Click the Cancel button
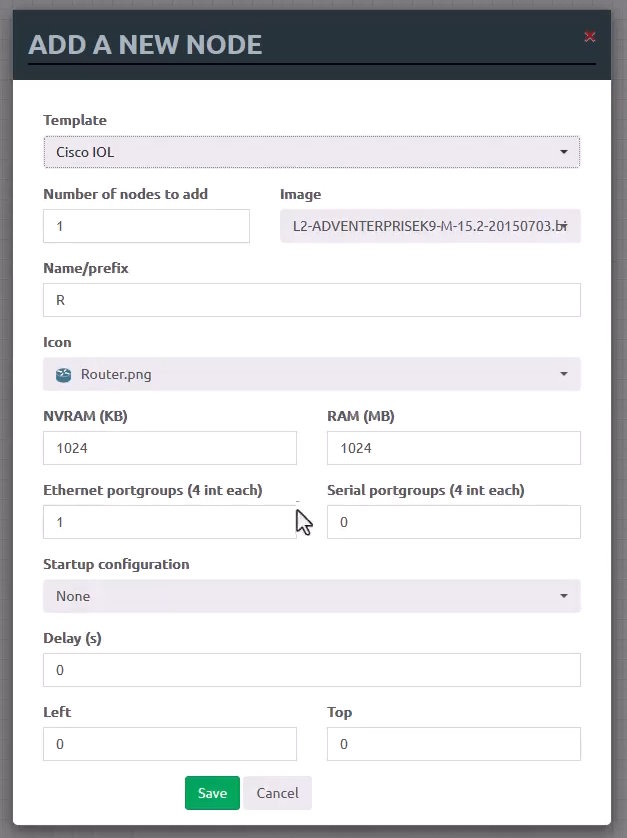The image size is (627, 838). (277, 793)
